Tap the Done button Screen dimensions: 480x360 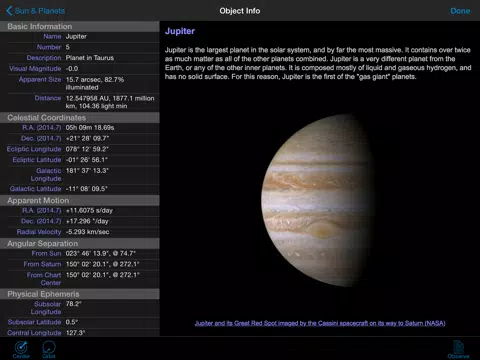460,11
